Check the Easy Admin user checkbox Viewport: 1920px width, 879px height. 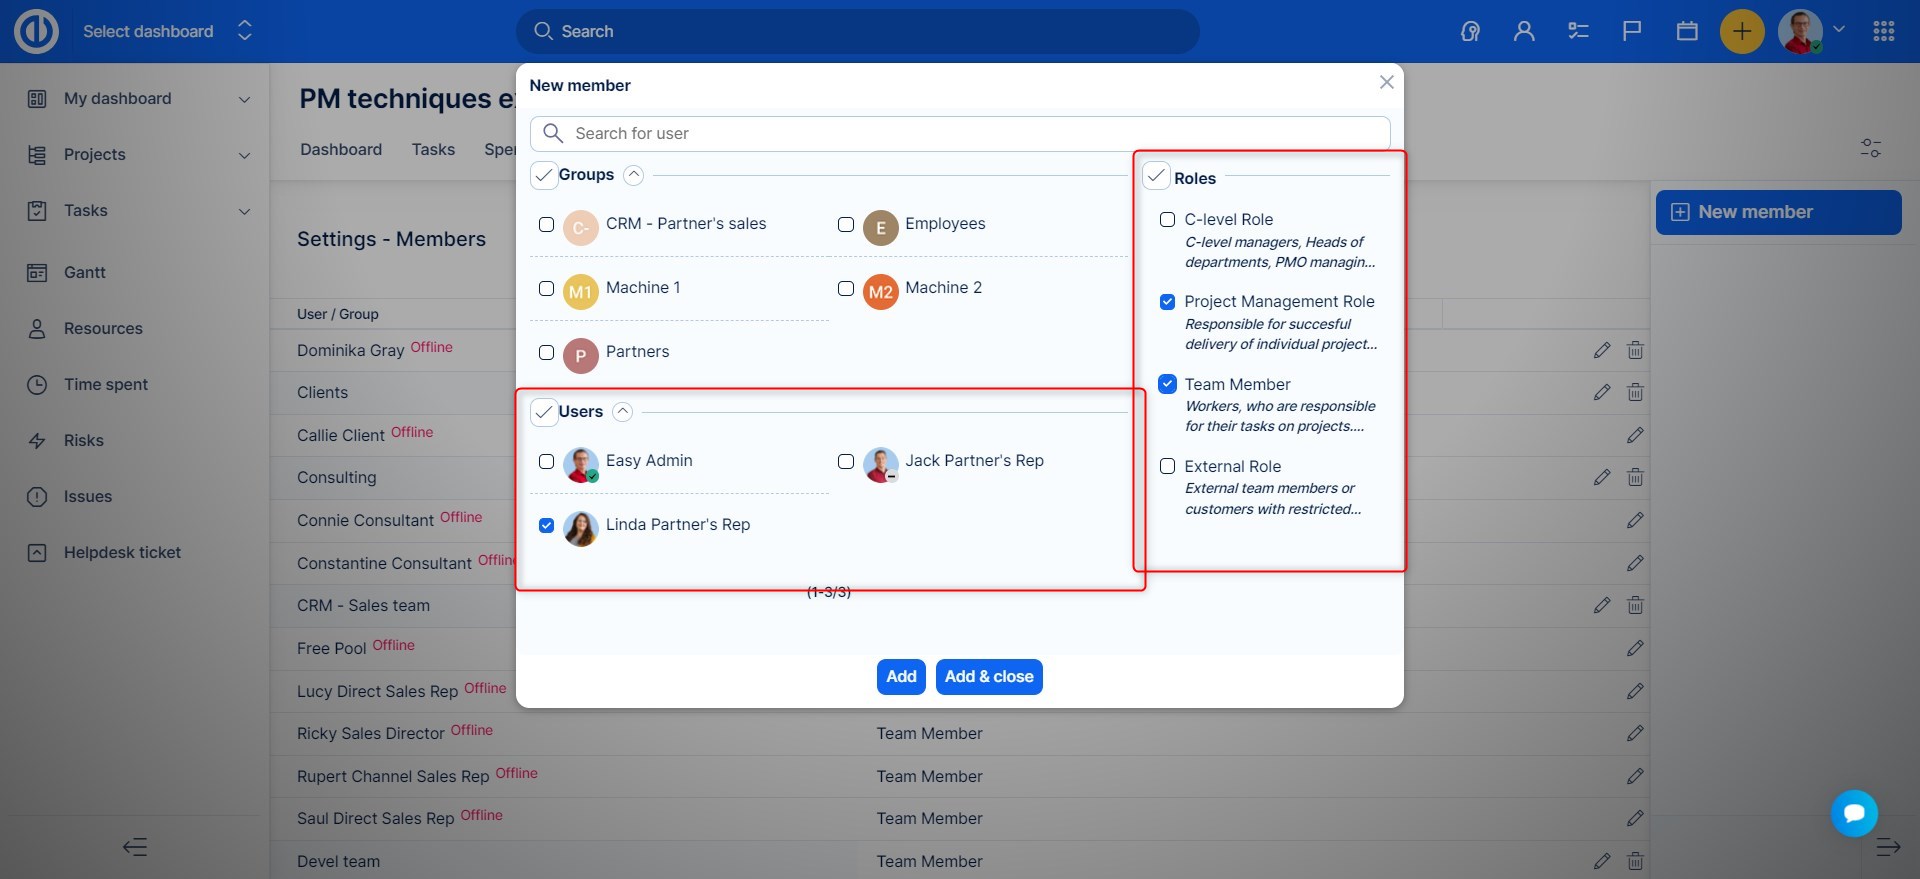click(546, 461)
